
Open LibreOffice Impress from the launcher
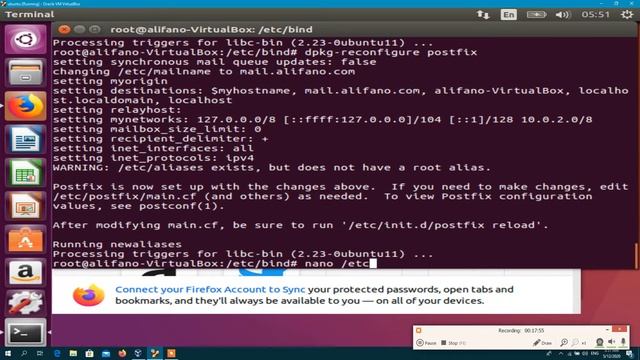pos(25,206)
